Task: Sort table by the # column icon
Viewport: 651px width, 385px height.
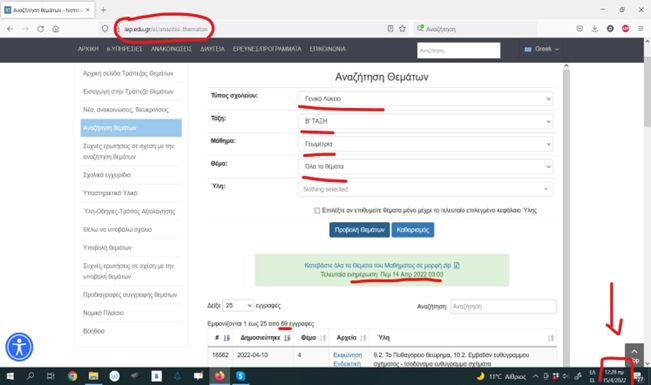Action: 227,338
